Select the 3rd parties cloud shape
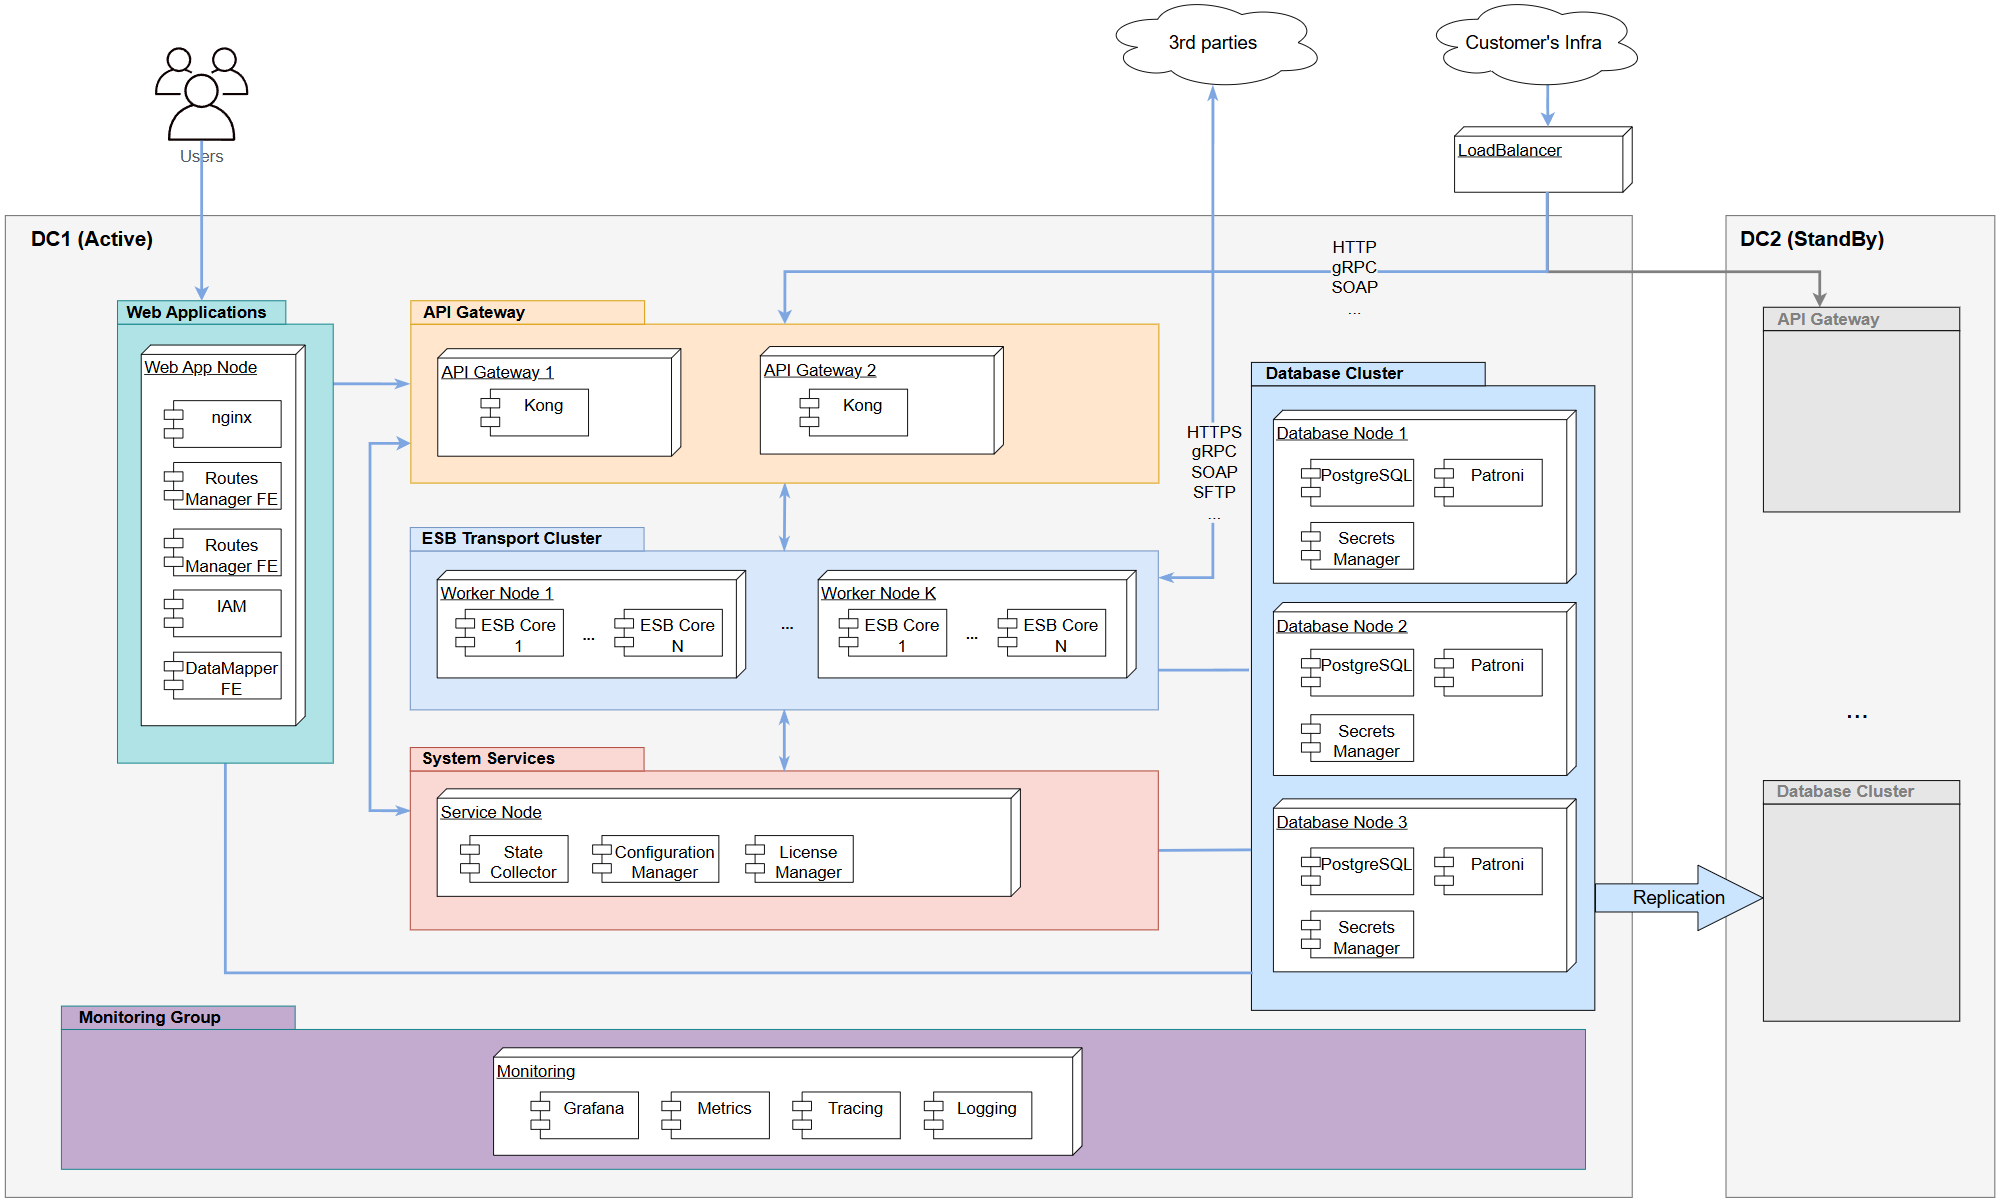 tap(1212, 43)
